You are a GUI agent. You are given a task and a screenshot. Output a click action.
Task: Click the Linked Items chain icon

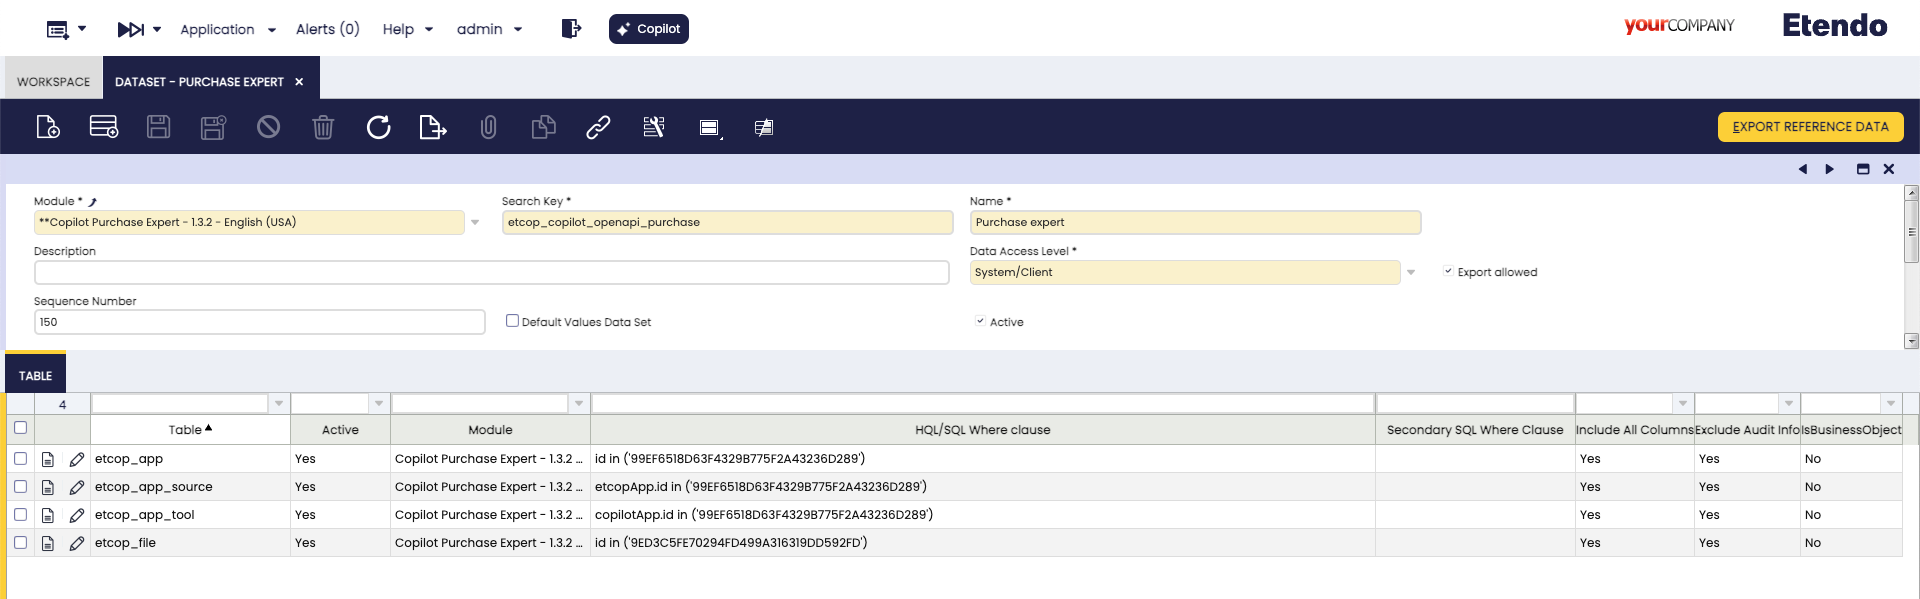(598, 127)
